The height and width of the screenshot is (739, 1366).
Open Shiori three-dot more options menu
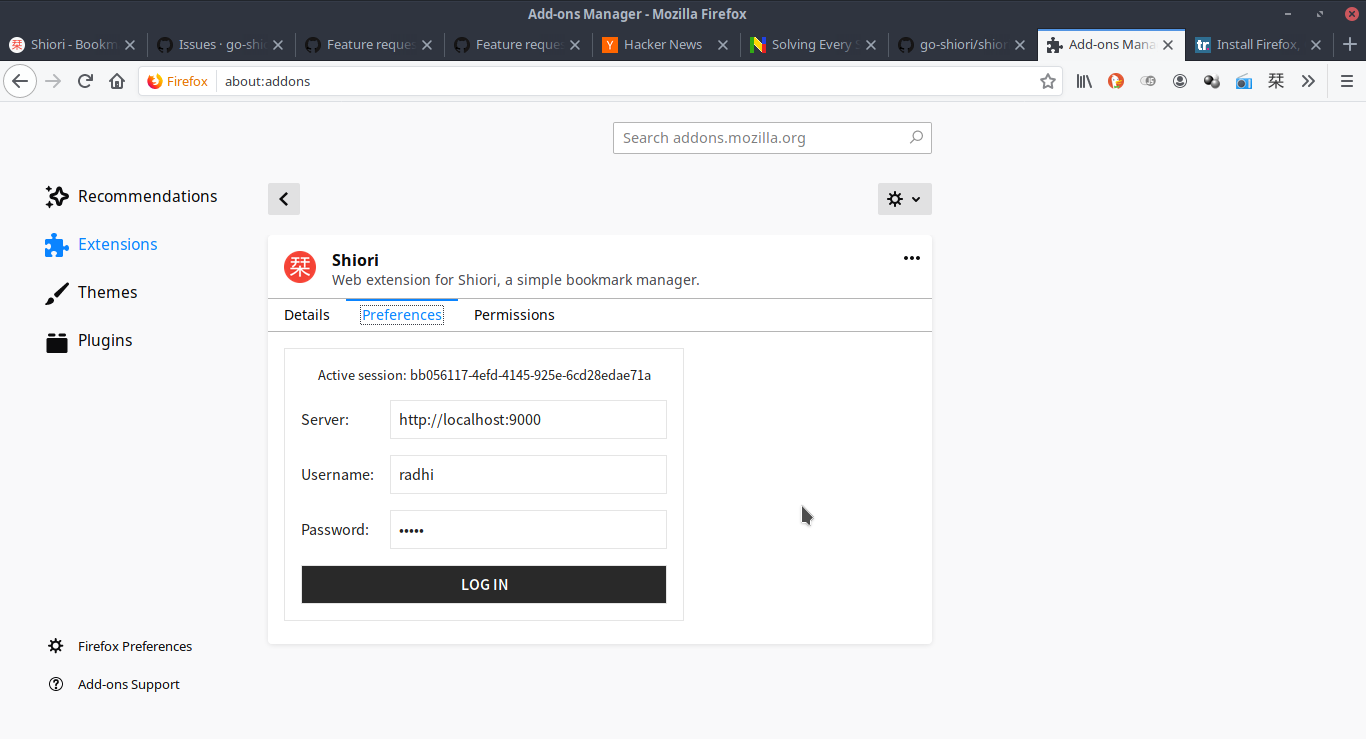coord(912,258)
